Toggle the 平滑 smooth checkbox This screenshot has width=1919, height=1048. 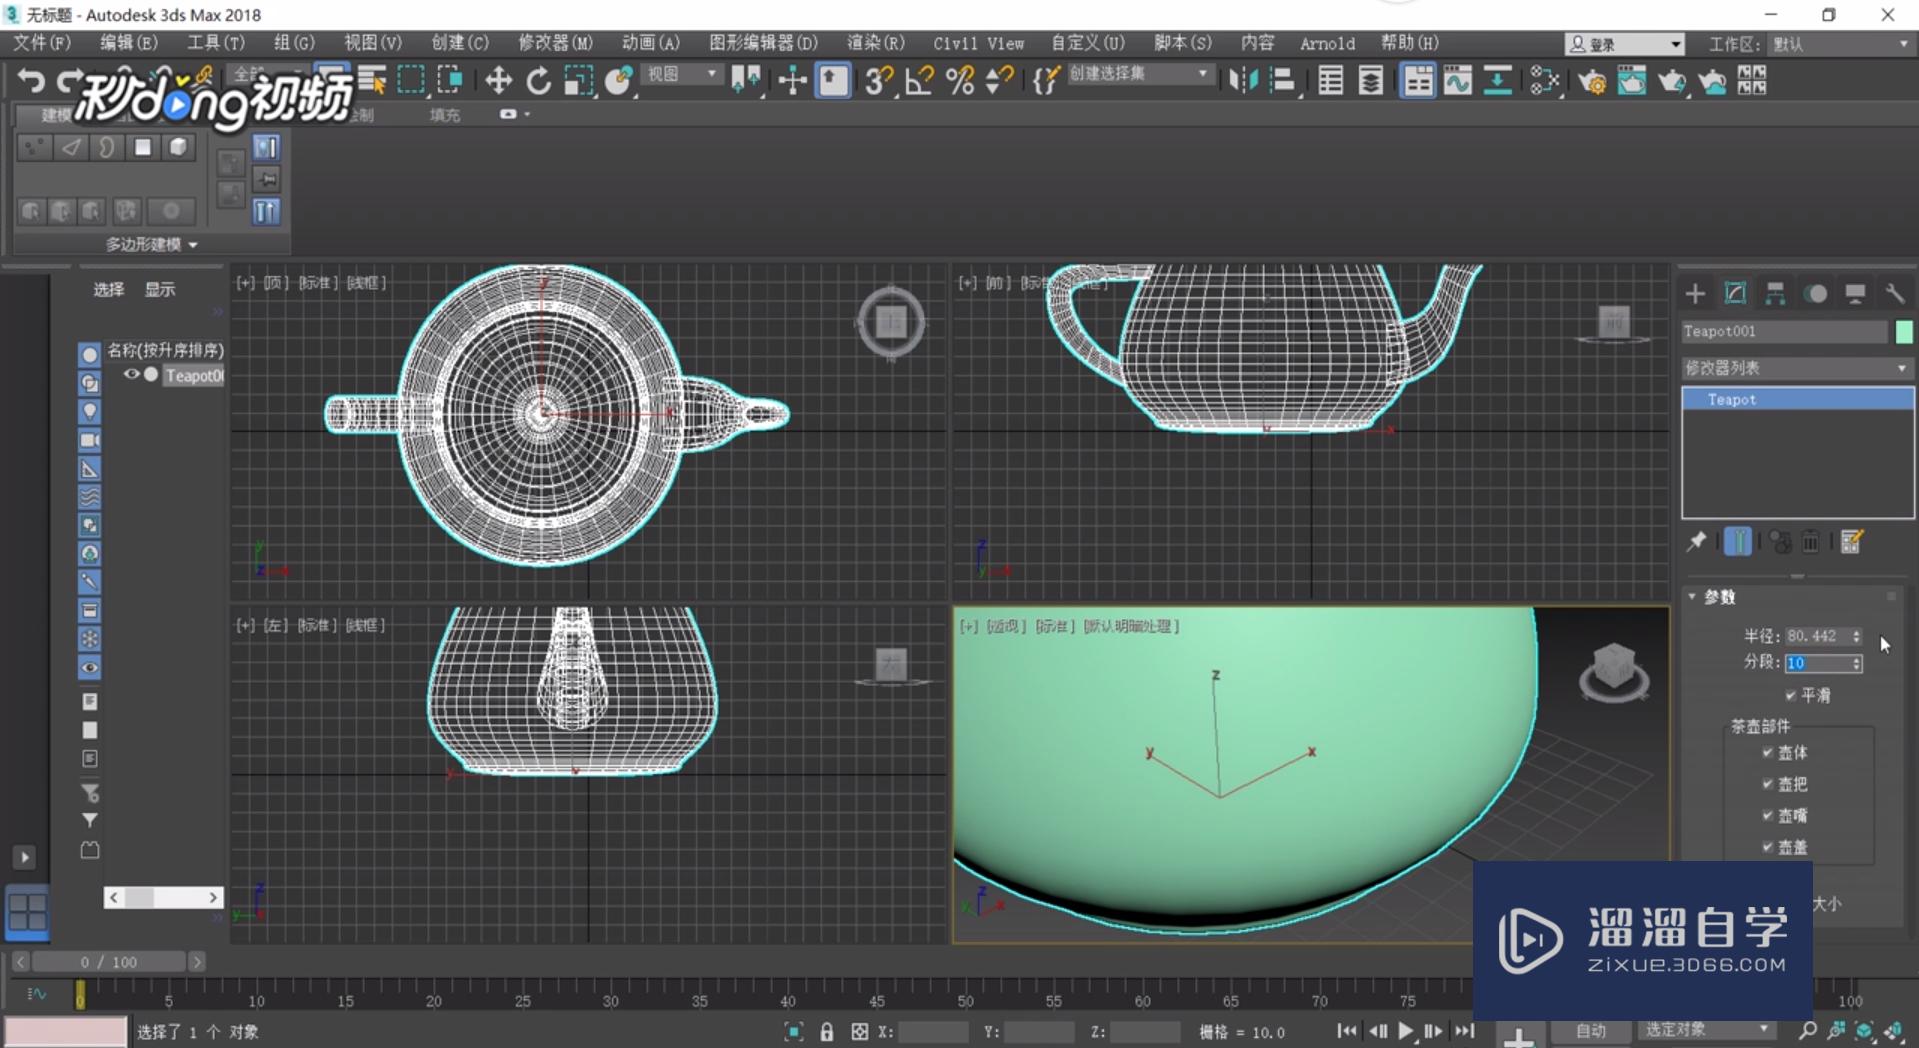[1790, 695]
